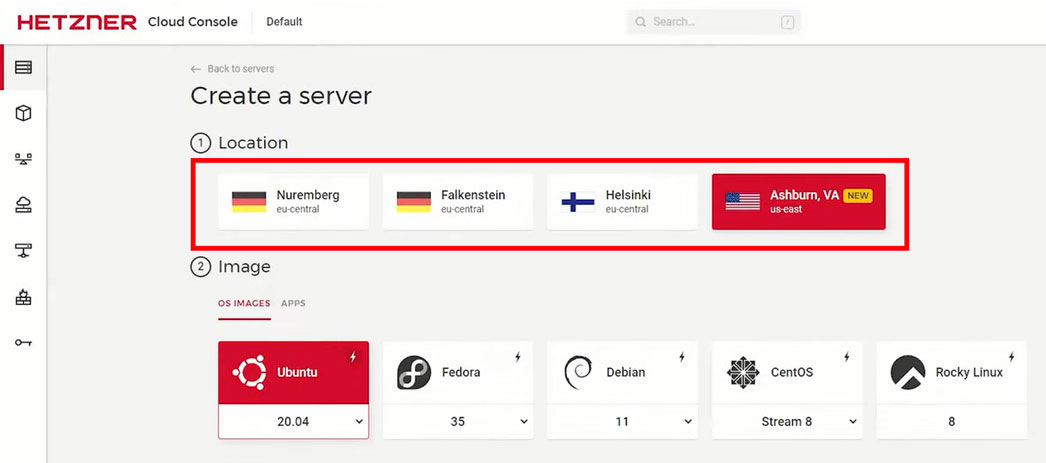The image size is (1046, 463).
Task: Choose the Fedora image card
Action: click(458, 372)
